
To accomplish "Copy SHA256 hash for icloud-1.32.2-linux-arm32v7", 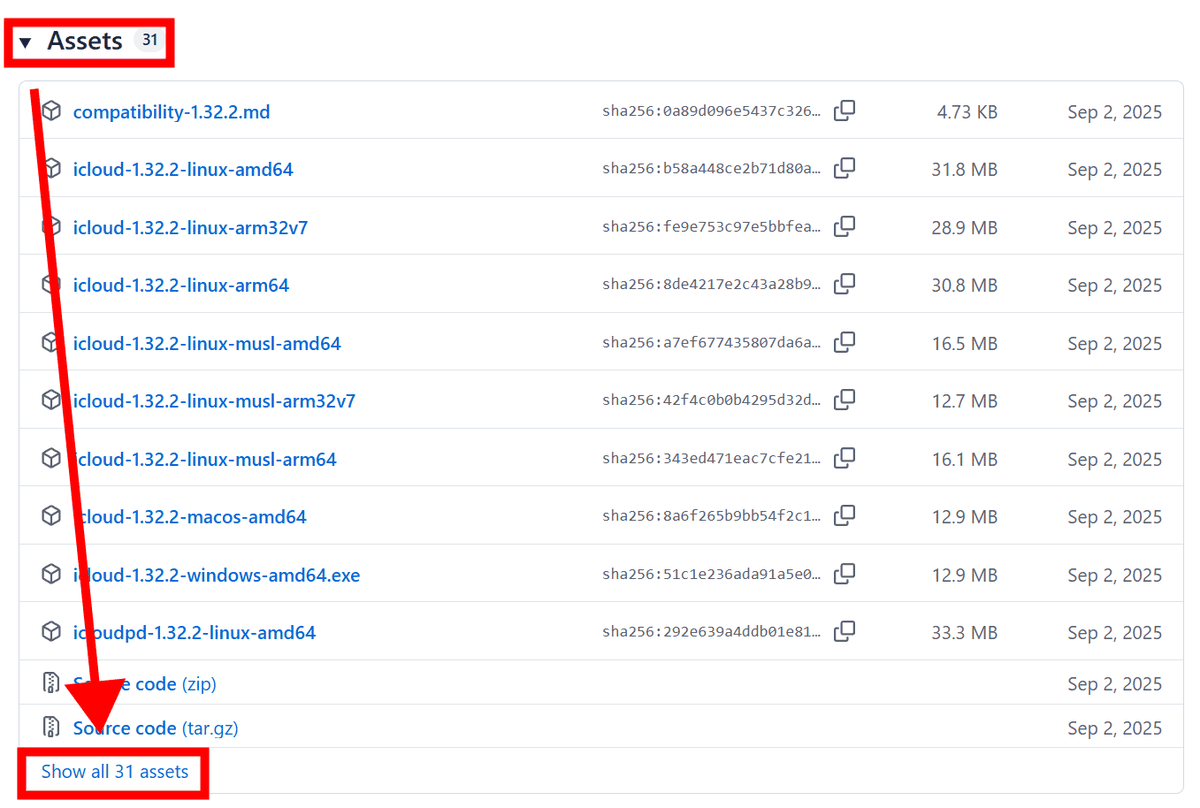I will [845, 227].
